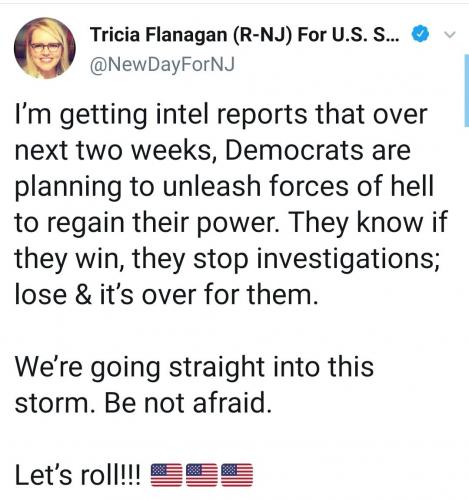Click the last American flag emoji
The image size is (469, 500).
coord(237,475)
